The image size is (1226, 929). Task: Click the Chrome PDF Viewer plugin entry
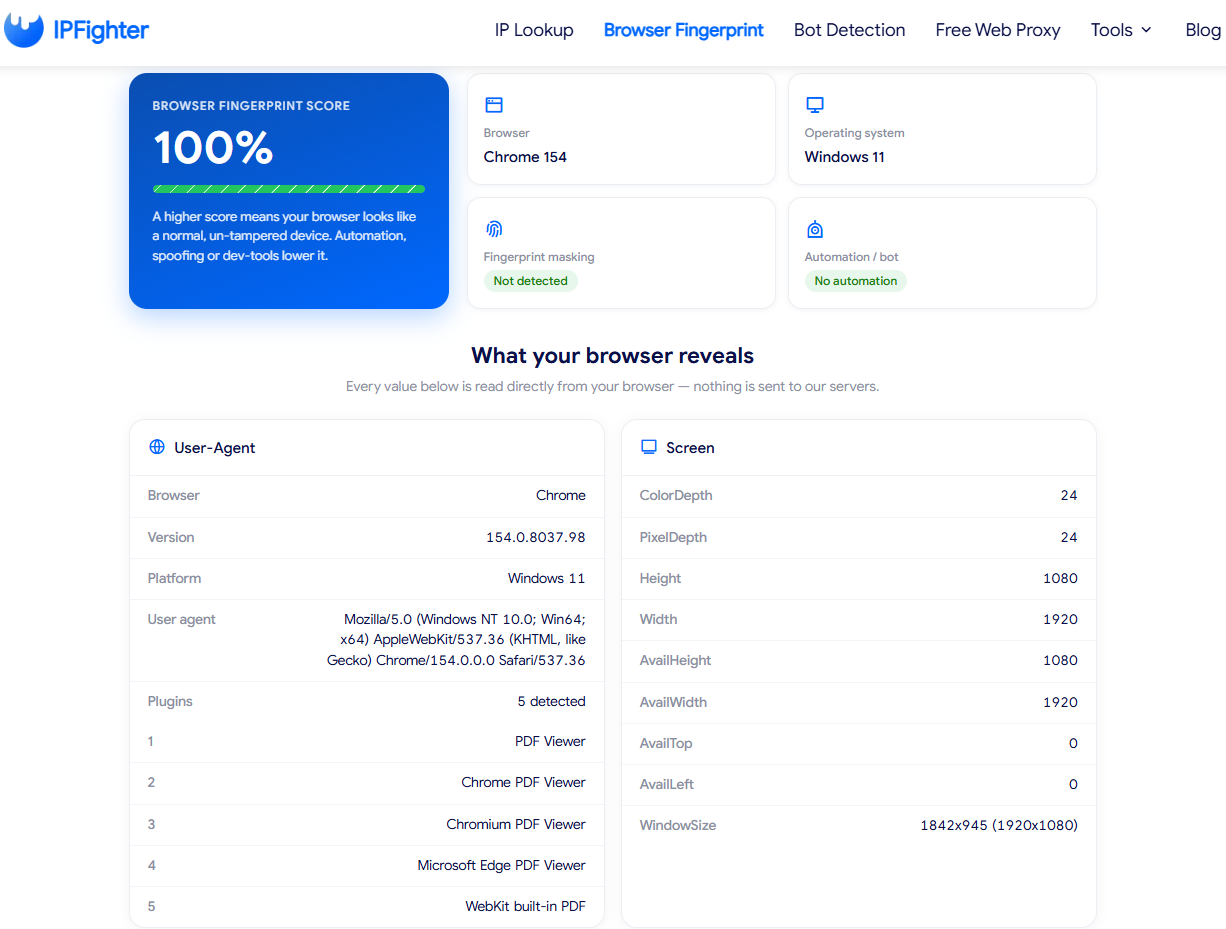tap(524, 782)
